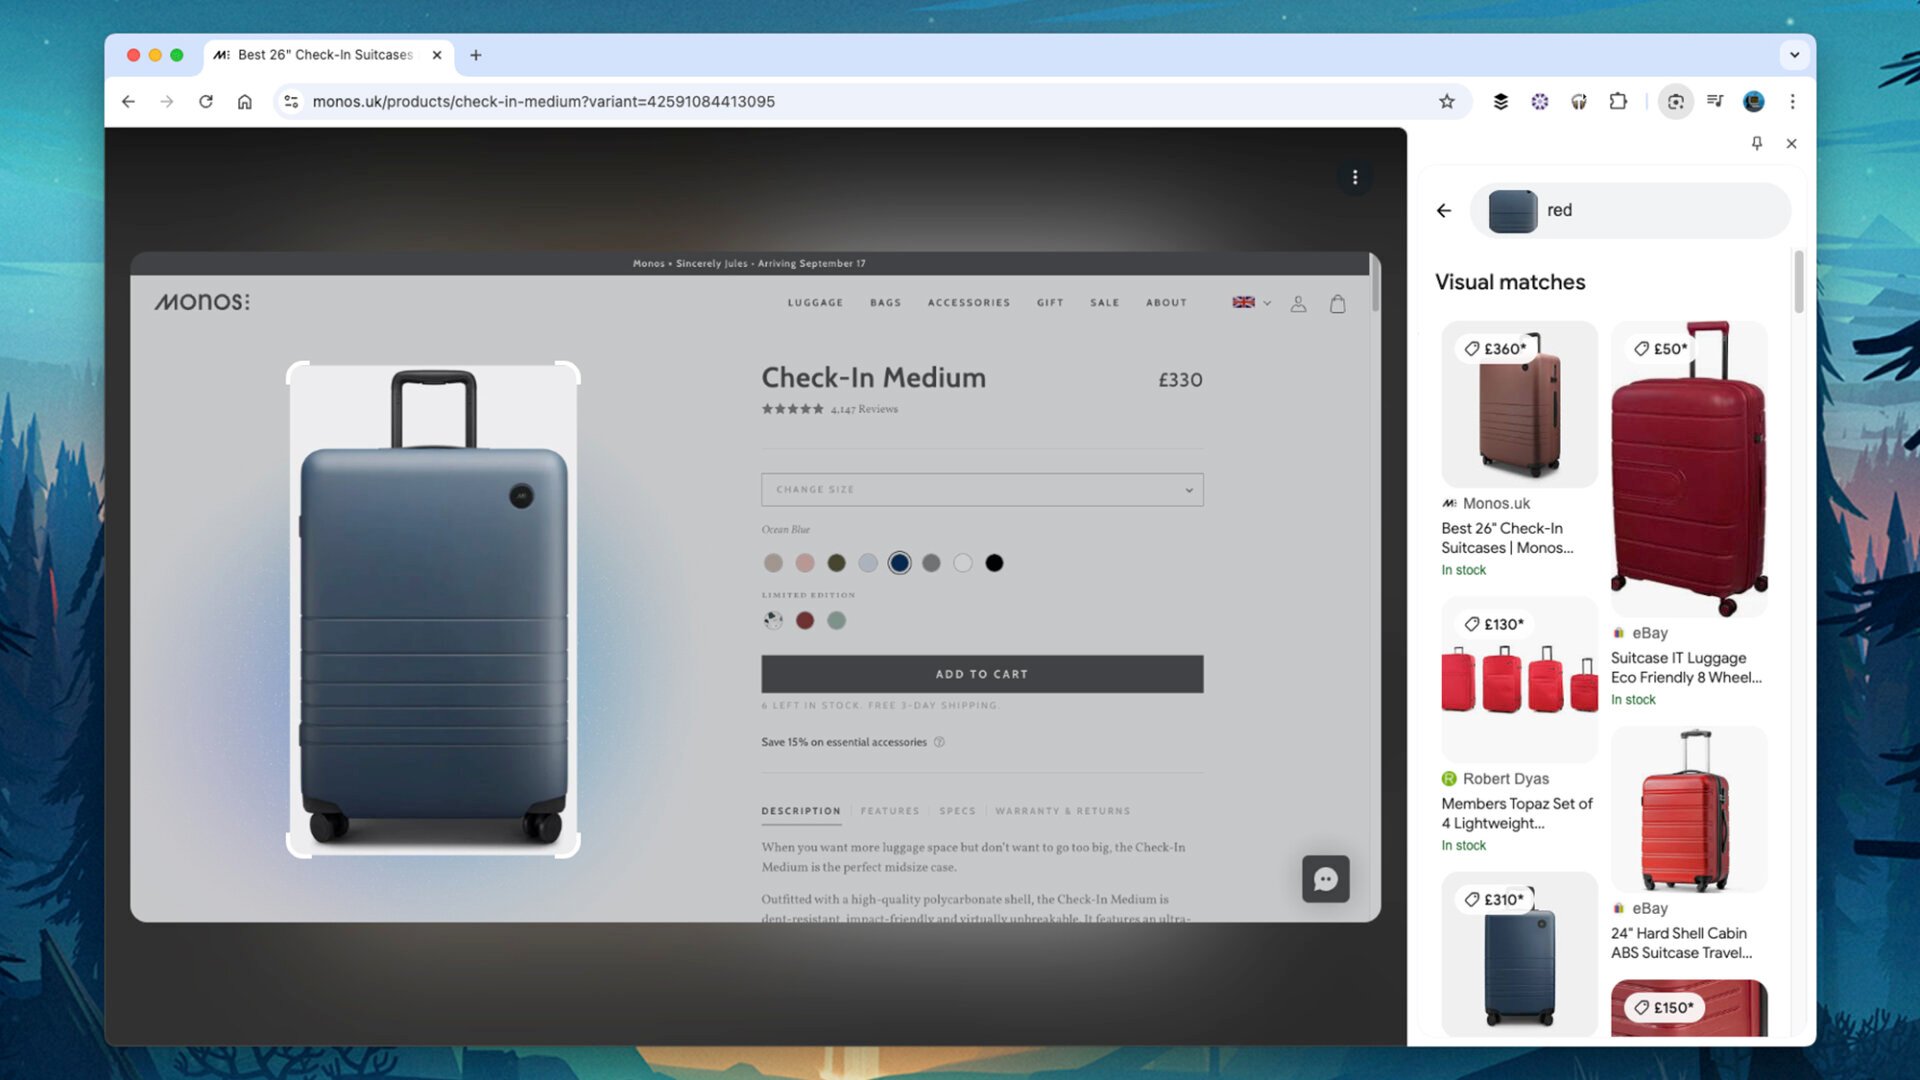Click the browser extensions icon
1920x1080 pixels.
pos(1619,102)
